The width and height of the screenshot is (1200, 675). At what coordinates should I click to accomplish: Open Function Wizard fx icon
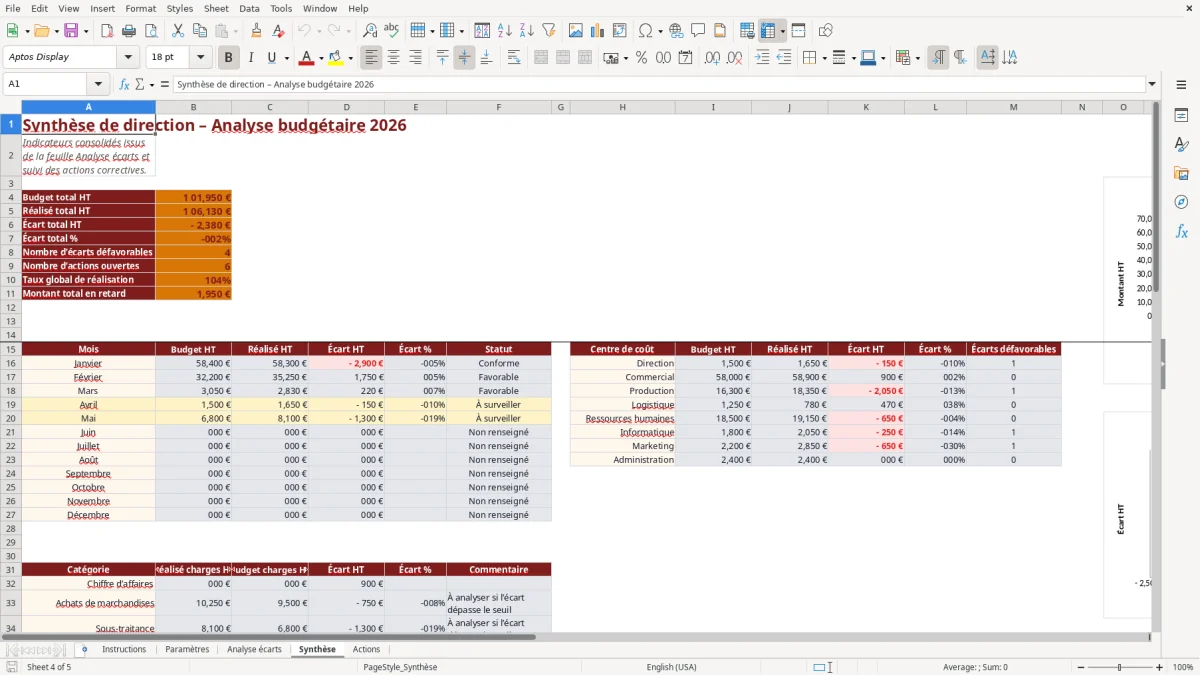click(x=124, y=84)
